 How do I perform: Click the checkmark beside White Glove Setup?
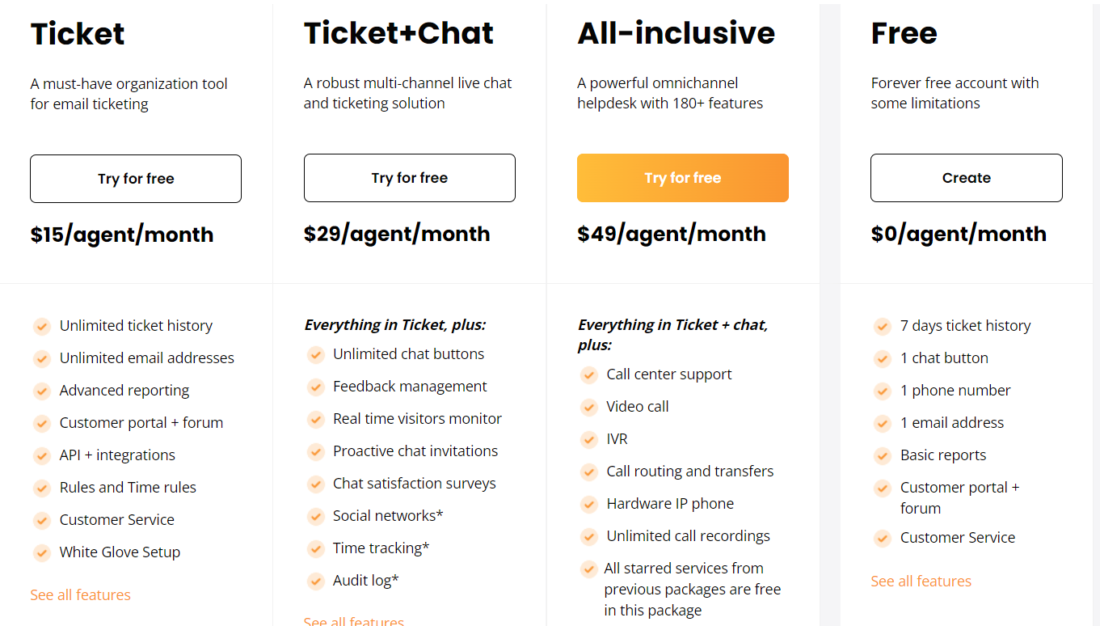(42, 552)
